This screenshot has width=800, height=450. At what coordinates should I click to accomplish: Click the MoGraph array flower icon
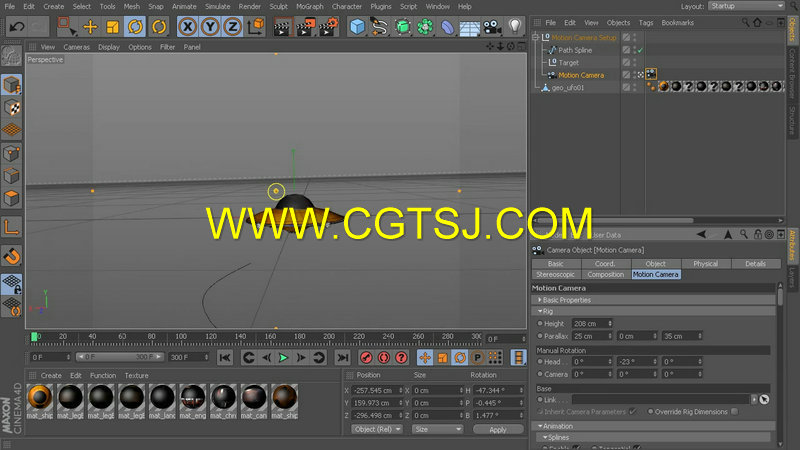424,27
